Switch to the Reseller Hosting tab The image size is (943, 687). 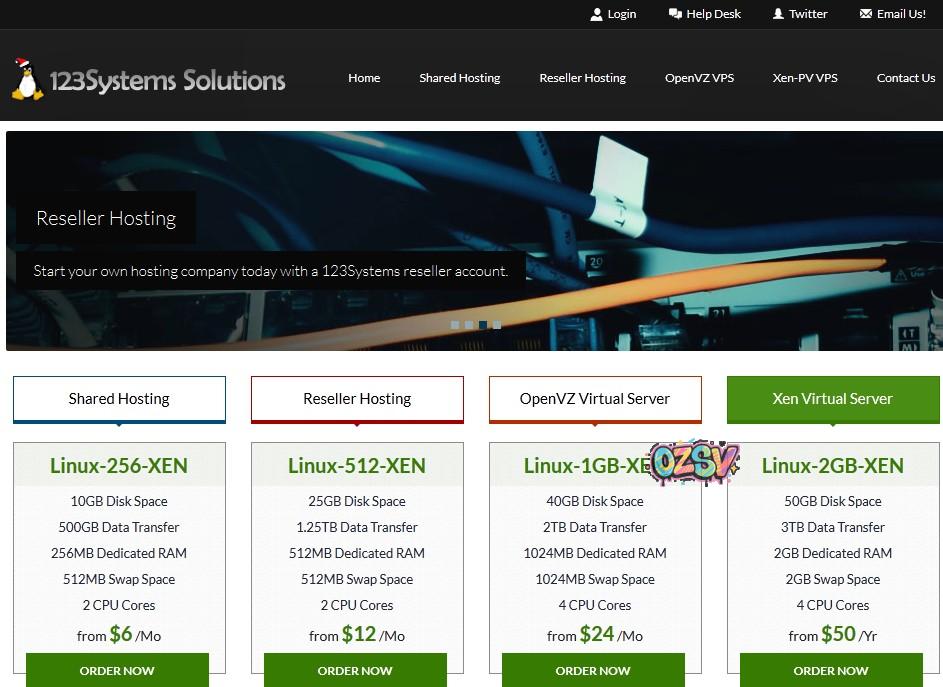coord(357,399)
